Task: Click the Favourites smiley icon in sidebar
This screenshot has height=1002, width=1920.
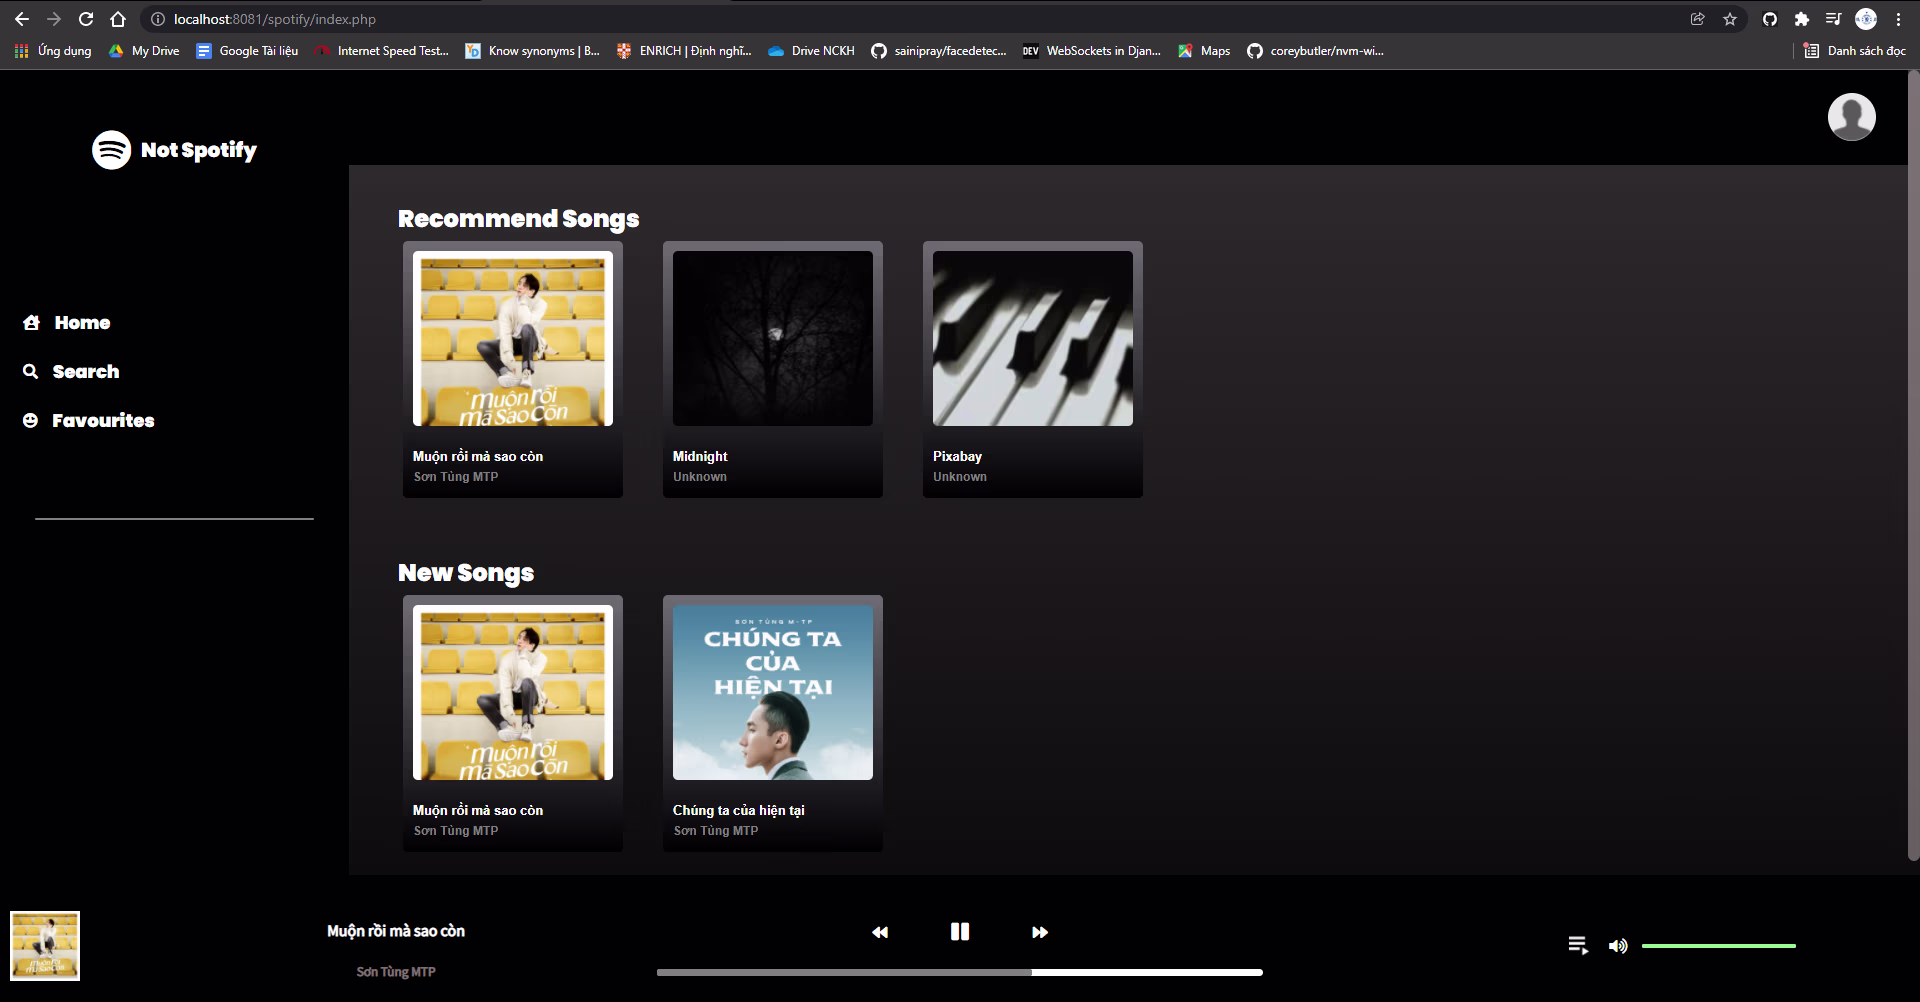Action: [31, 420]
